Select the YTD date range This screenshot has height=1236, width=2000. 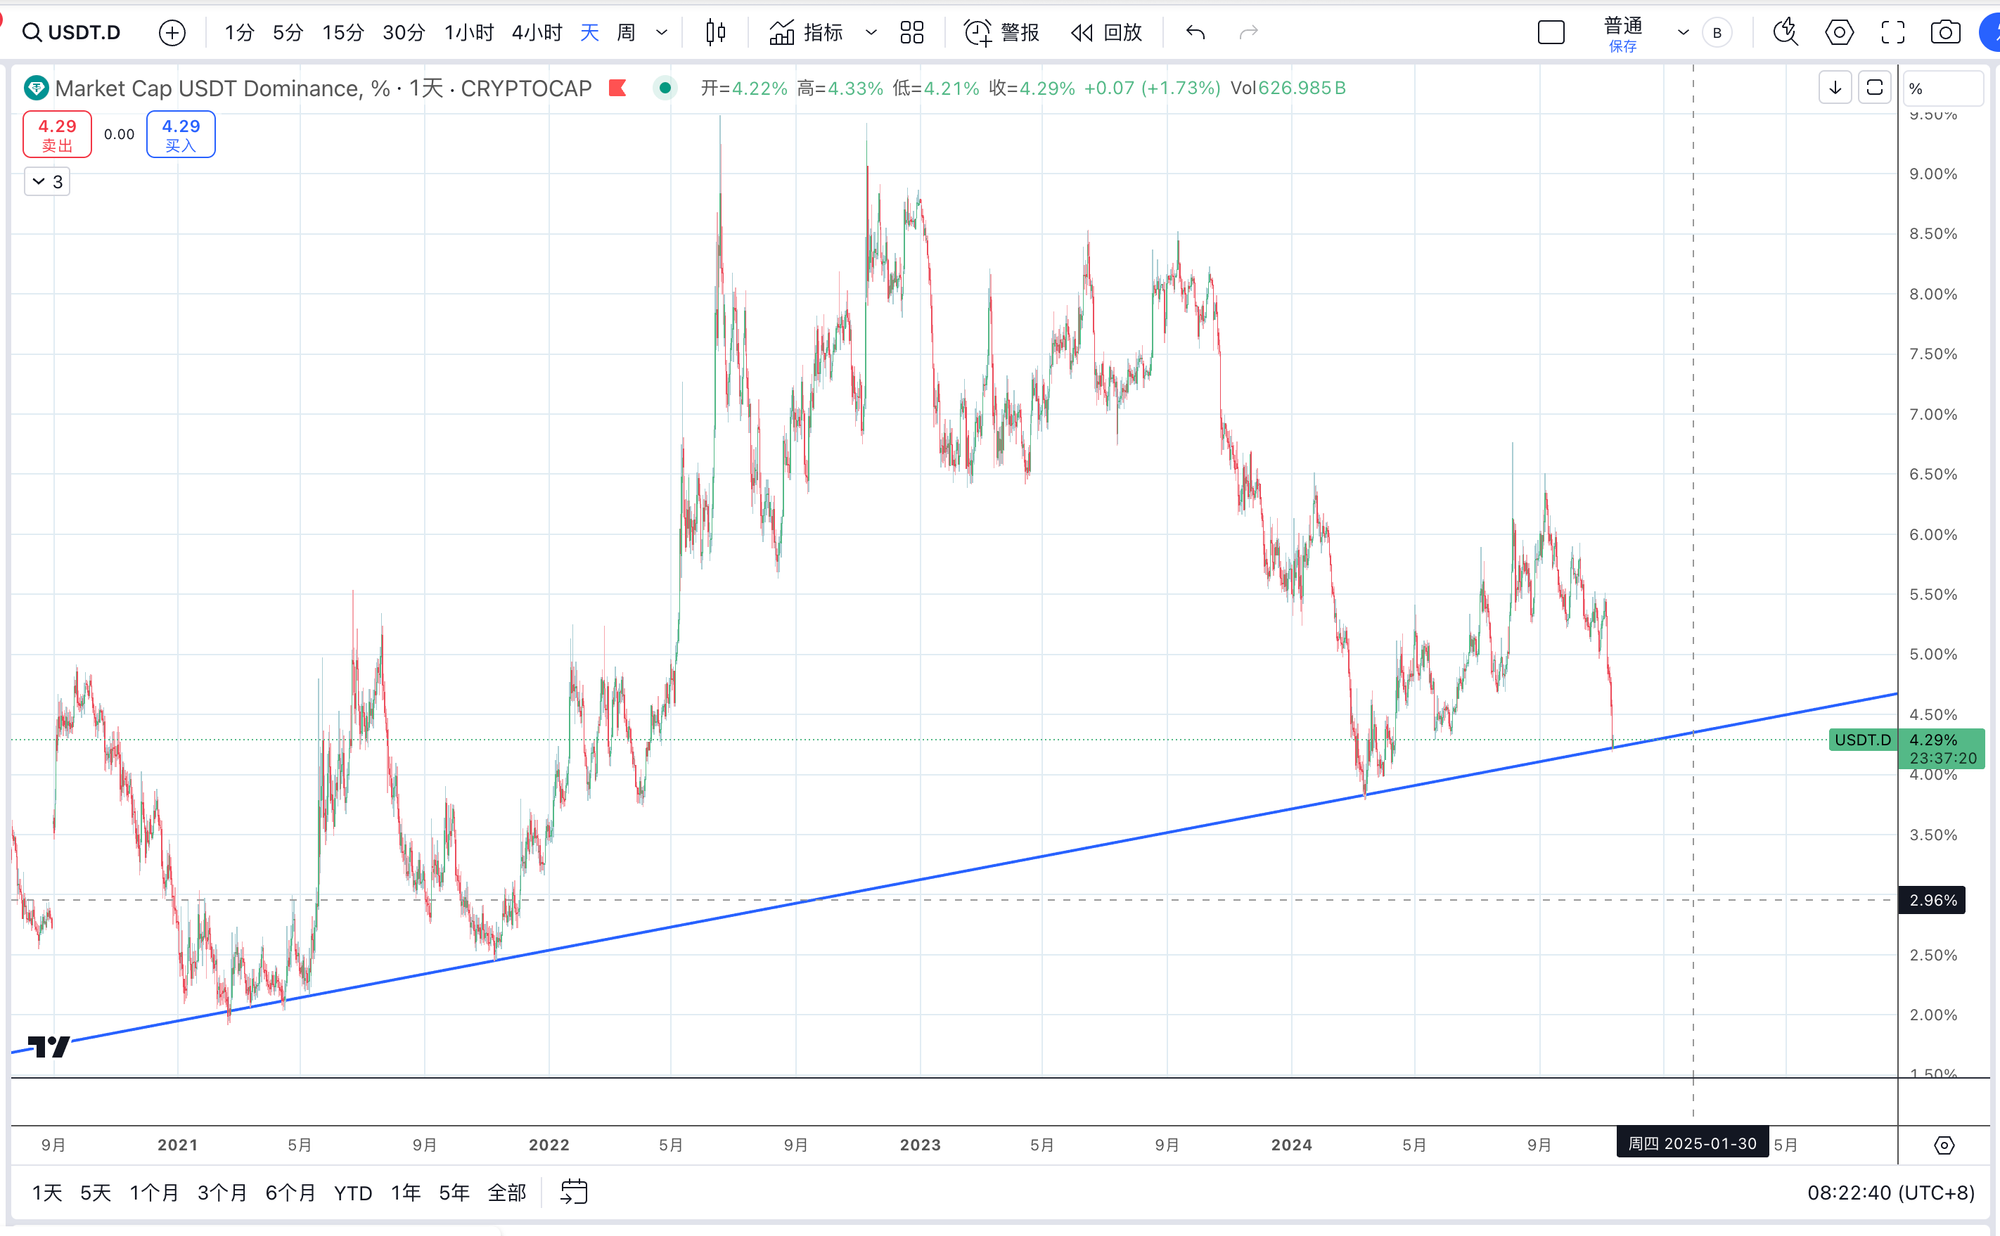[353, 1193]
